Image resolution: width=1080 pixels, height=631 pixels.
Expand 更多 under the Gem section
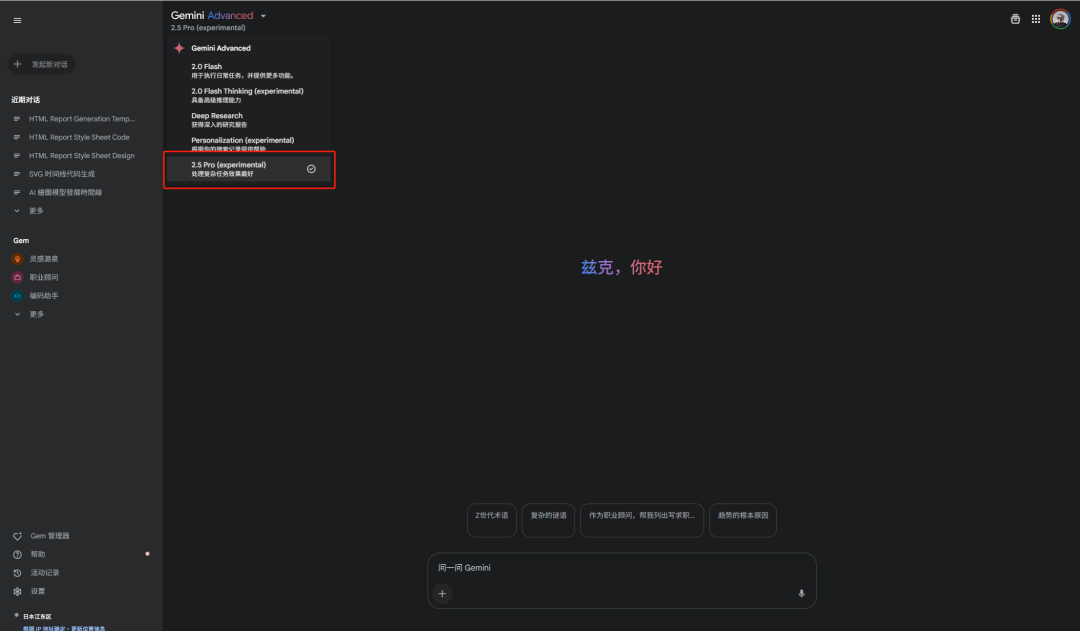click(35, 314)
